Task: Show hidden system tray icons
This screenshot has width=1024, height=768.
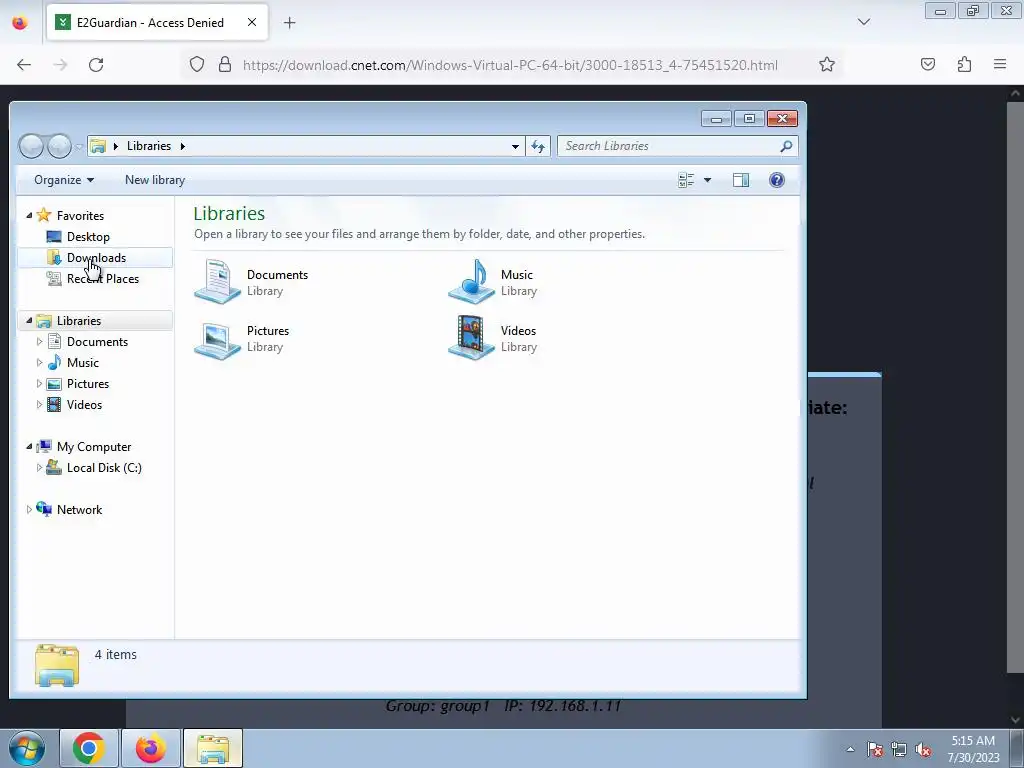Action: pyautogui.click(x=850, y=749)
